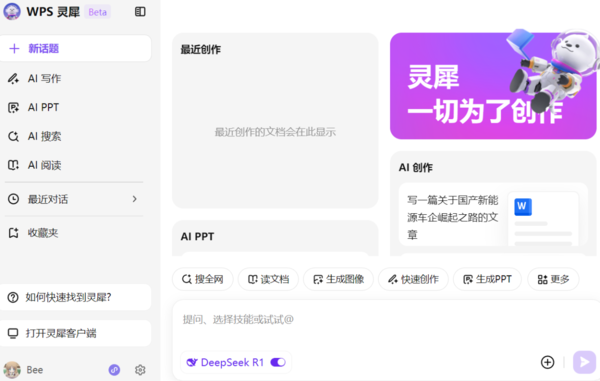Click the AI 搜索 magnifier icon
This screenshot has width=600, height=381.
tap(13, 136)
